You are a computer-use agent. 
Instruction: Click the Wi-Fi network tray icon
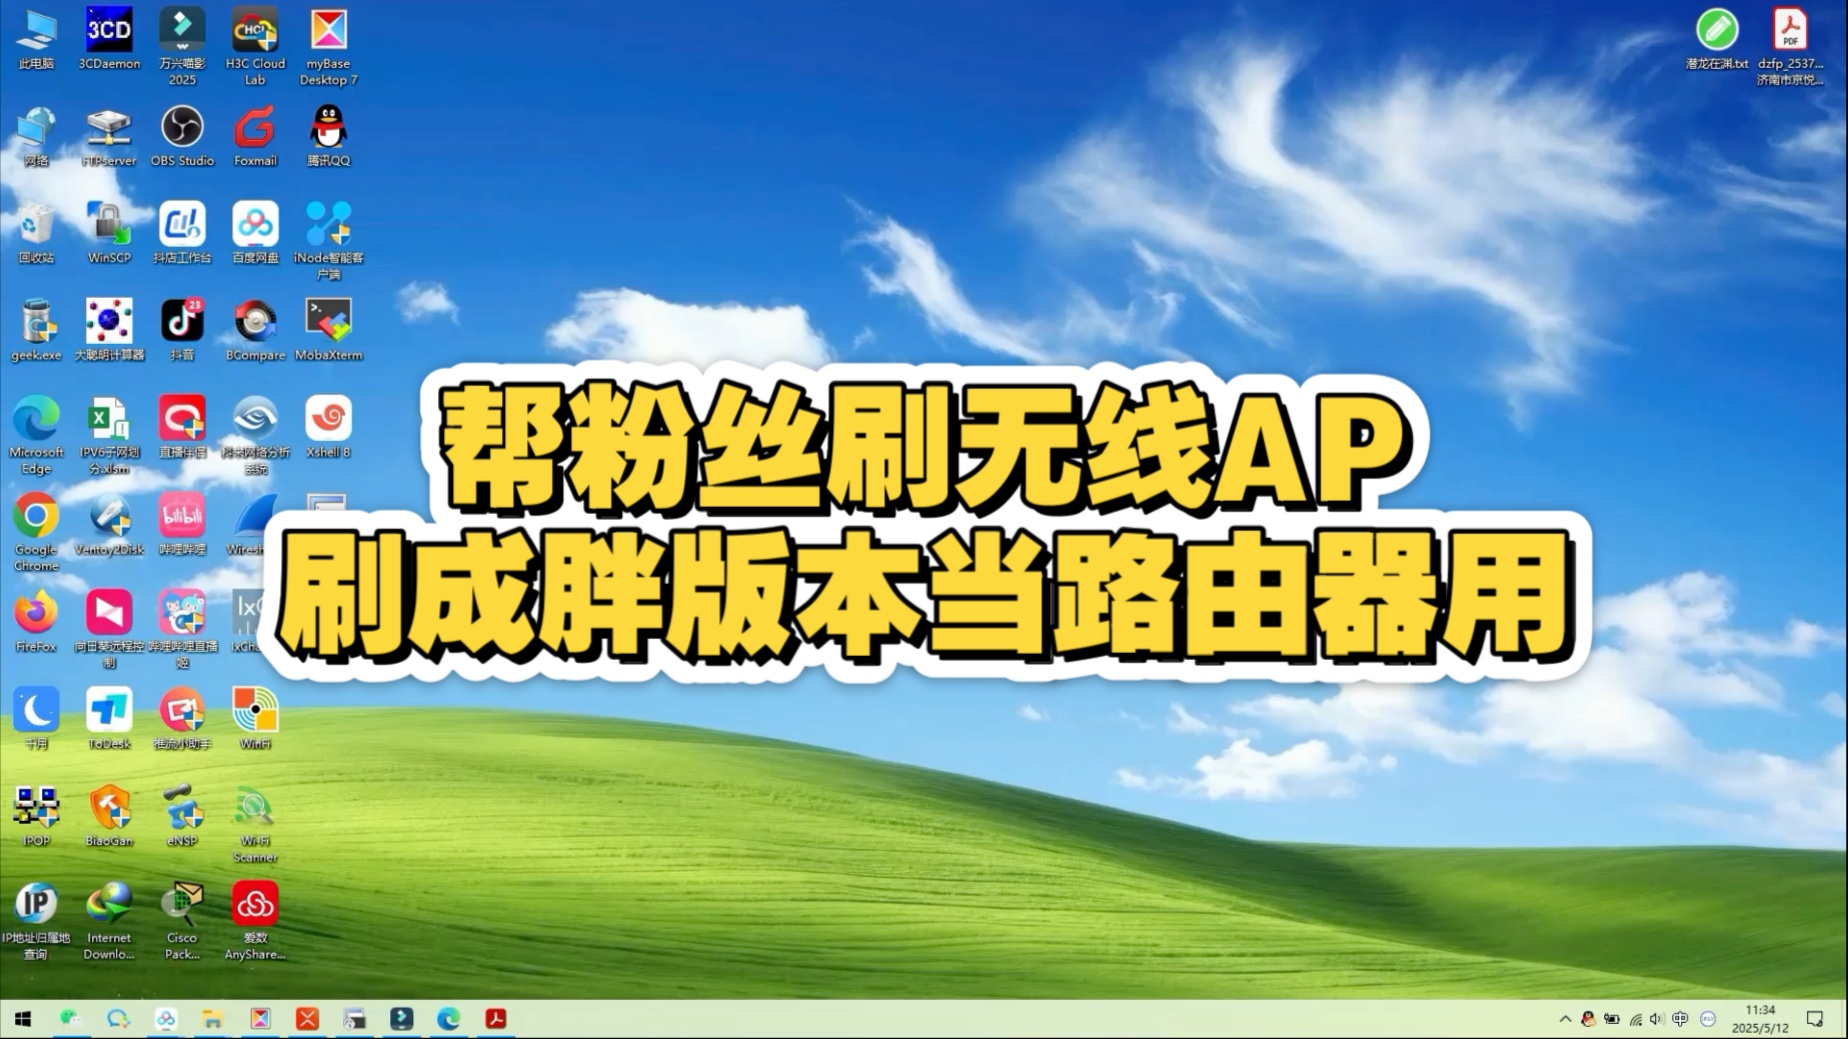click(1635, 1019)
